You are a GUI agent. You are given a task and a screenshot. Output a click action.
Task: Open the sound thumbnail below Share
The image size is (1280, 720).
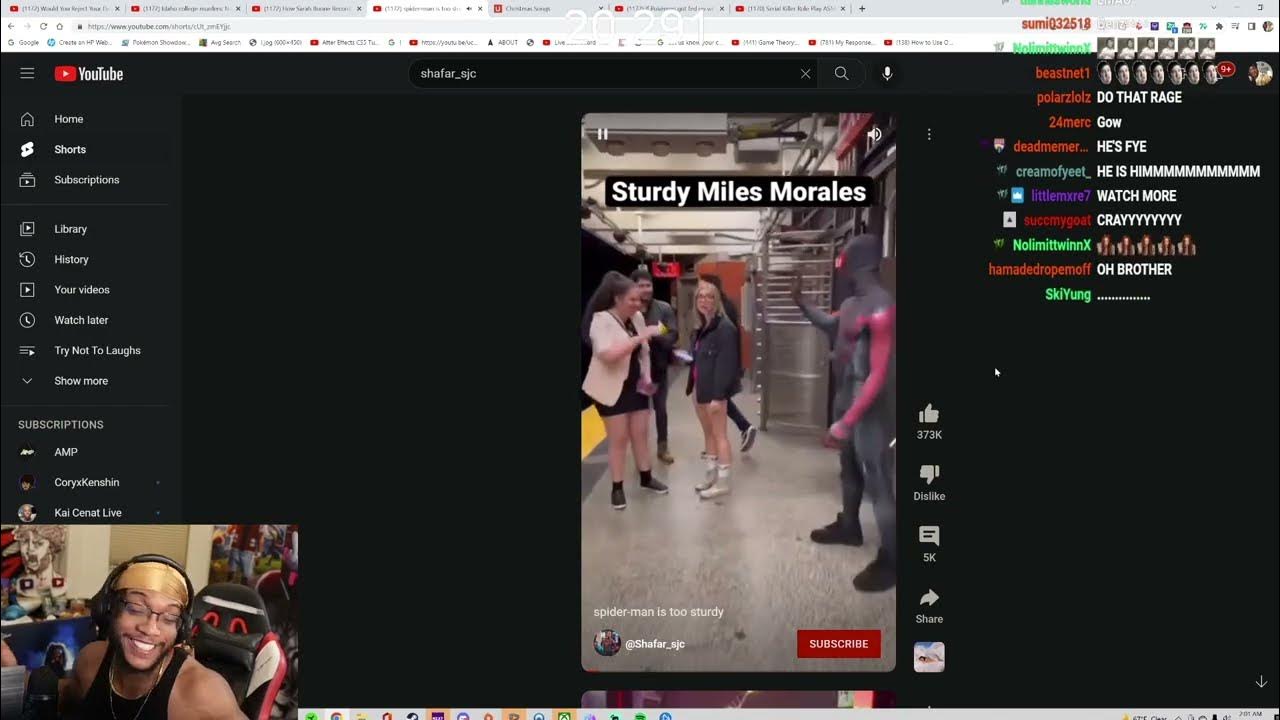(x=929, y=657)
